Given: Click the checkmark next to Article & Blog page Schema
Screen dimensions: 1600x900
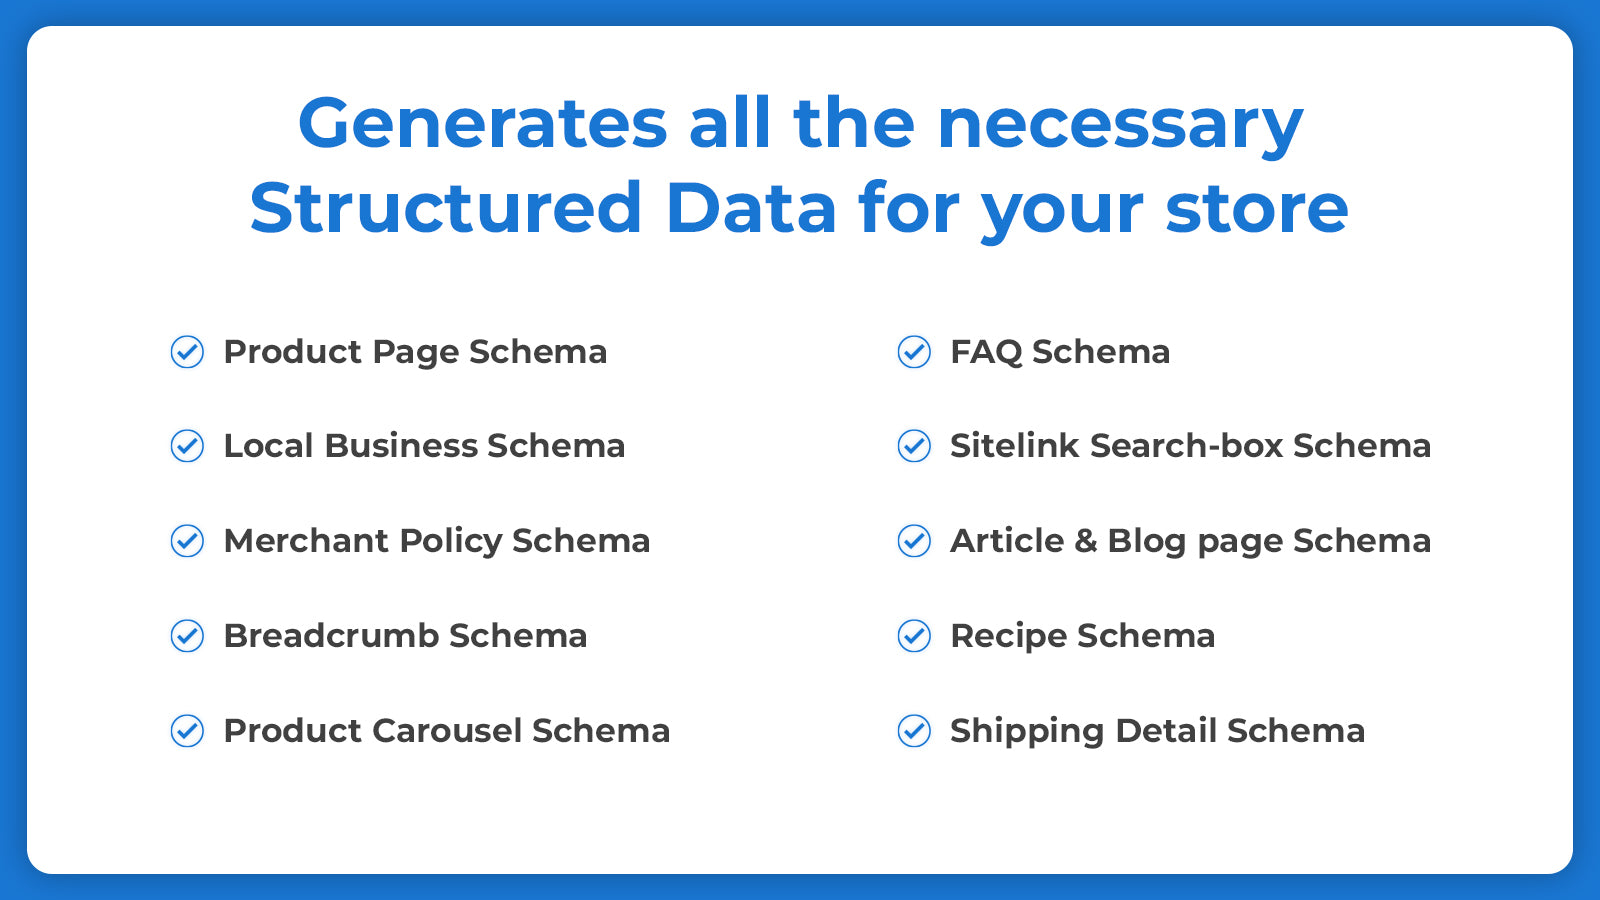Looking at the screenshot, I should pos(914,541).
